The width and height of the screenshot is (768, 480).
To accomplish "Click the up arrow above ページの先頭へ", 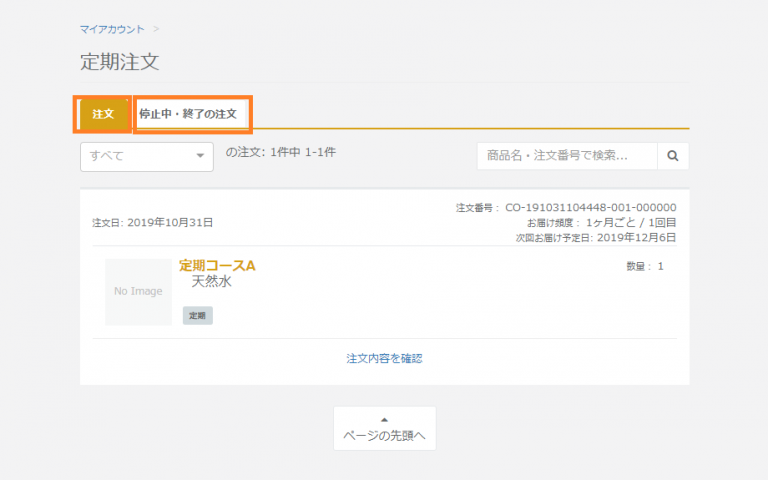I will (x=385, y=419).
